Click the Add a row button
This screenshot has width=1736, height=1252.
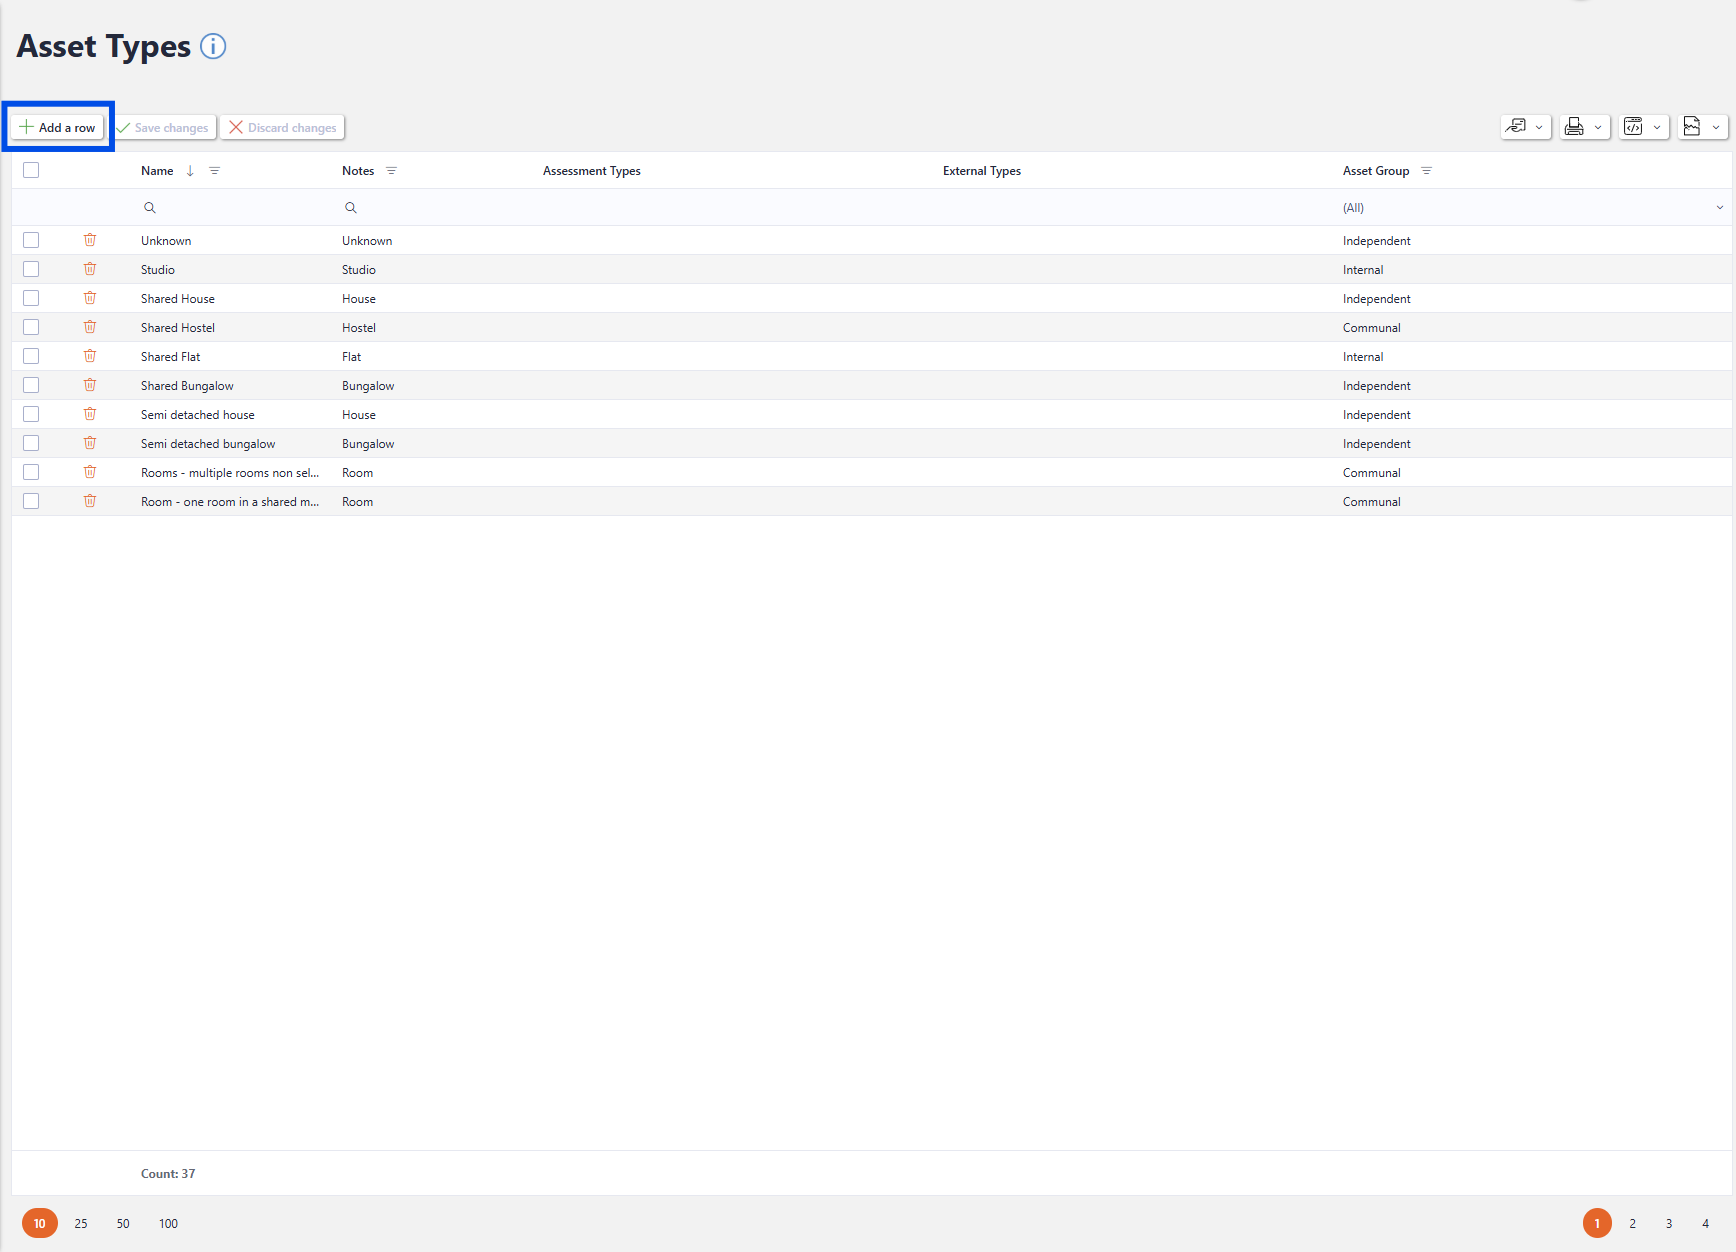pos(58,127)
